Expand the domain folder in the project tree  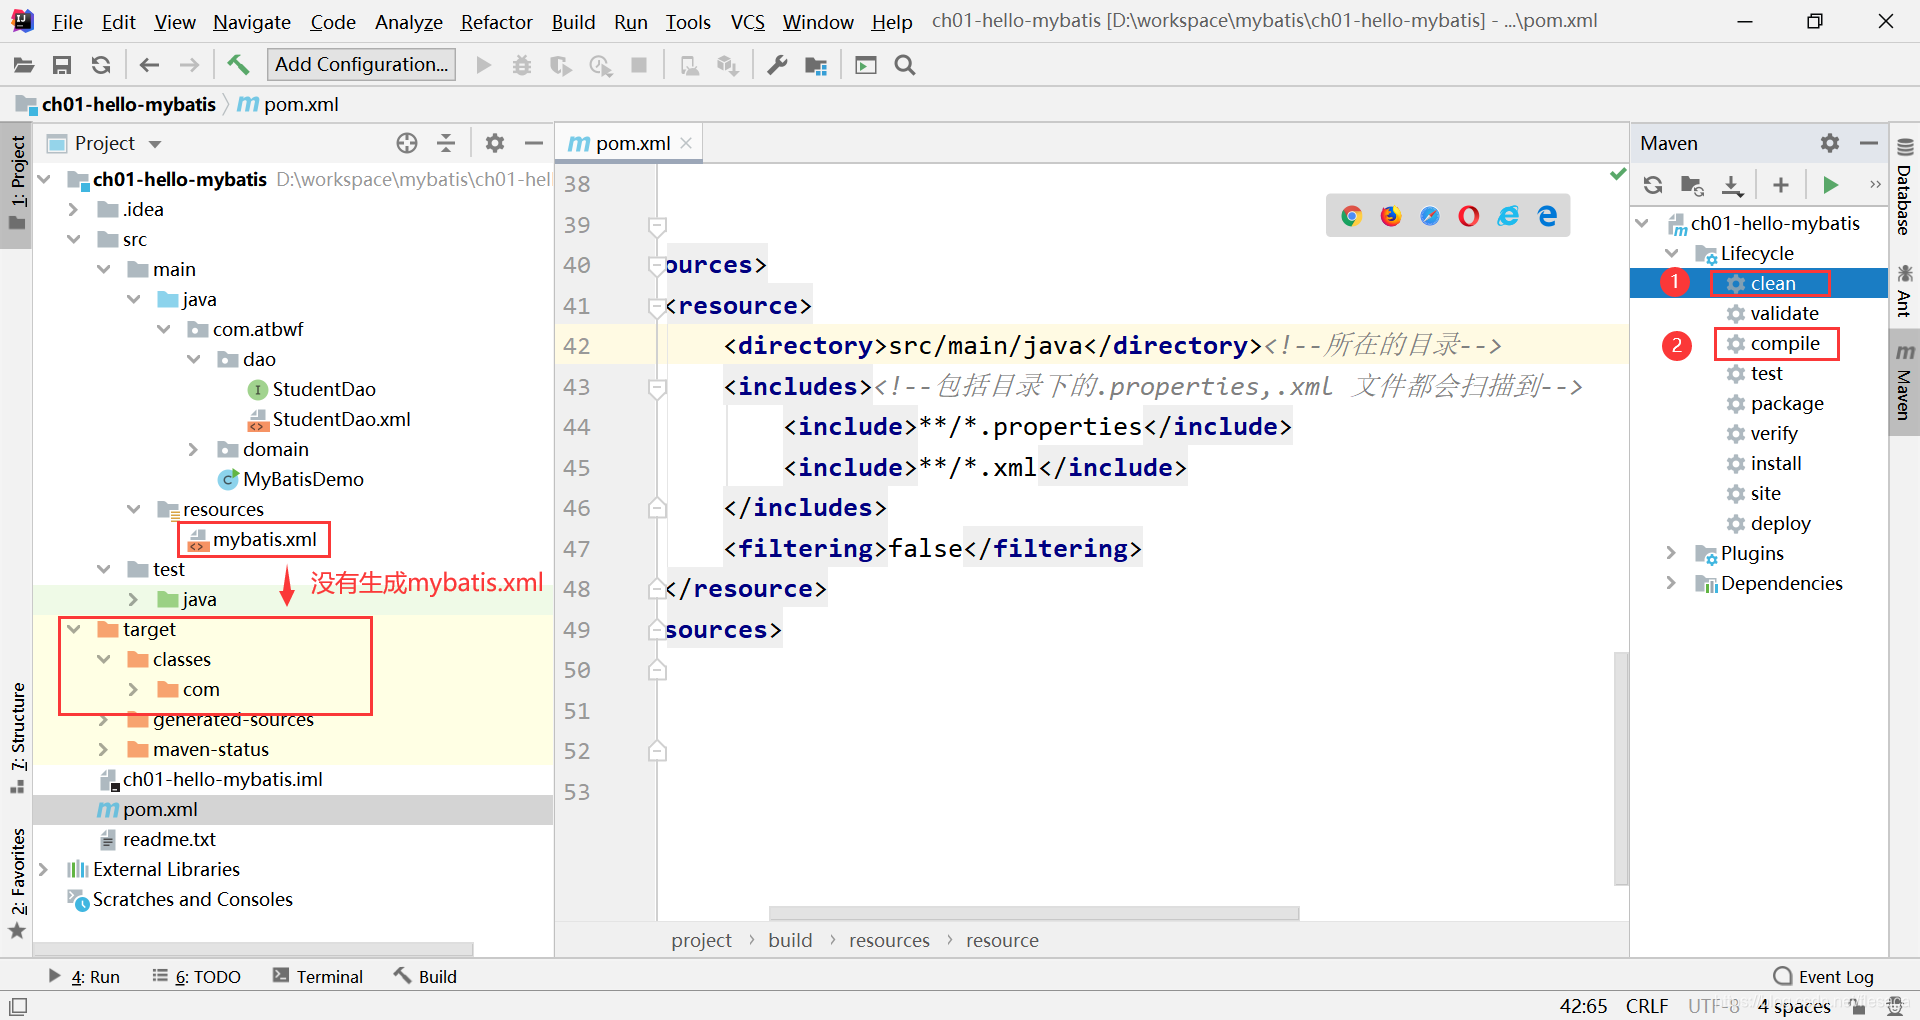pyautogui.click(x=193, y=449)
